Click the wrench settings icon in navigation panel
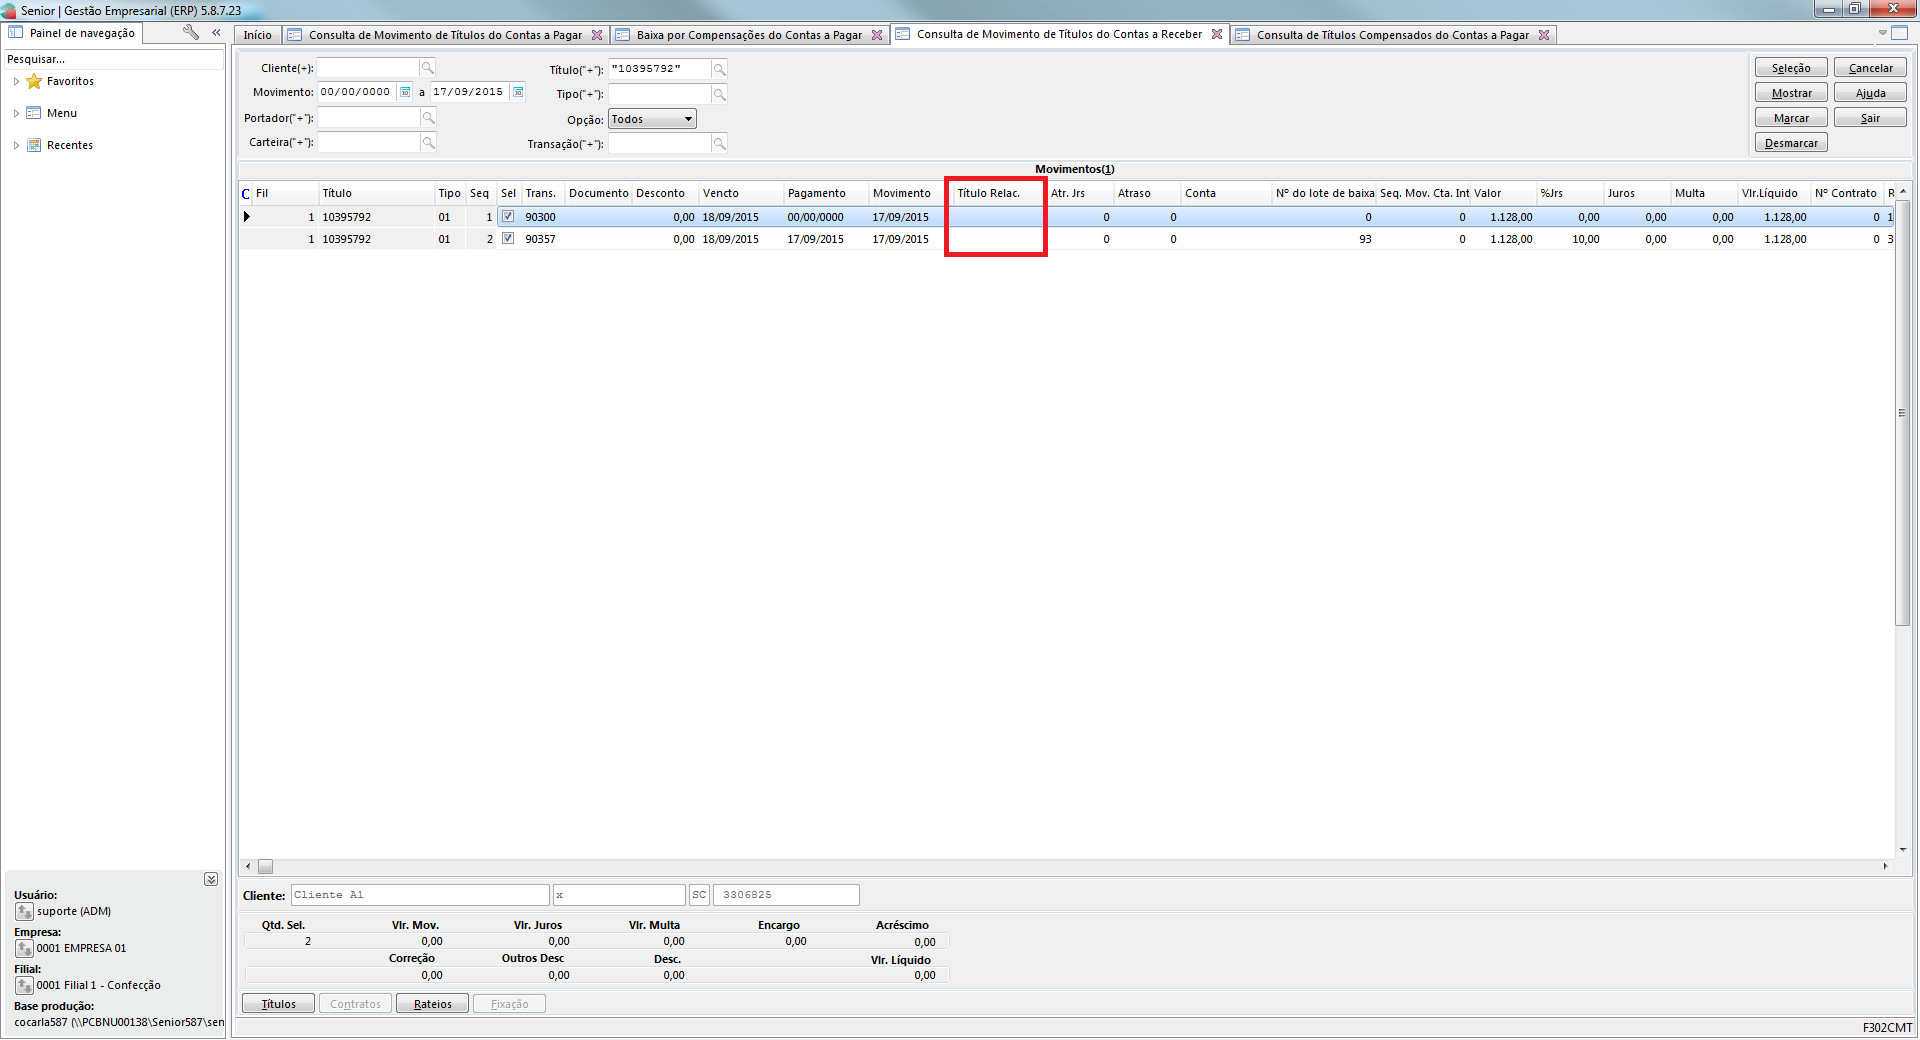This screenshot has height=1040, width=1920. point(190,32)
